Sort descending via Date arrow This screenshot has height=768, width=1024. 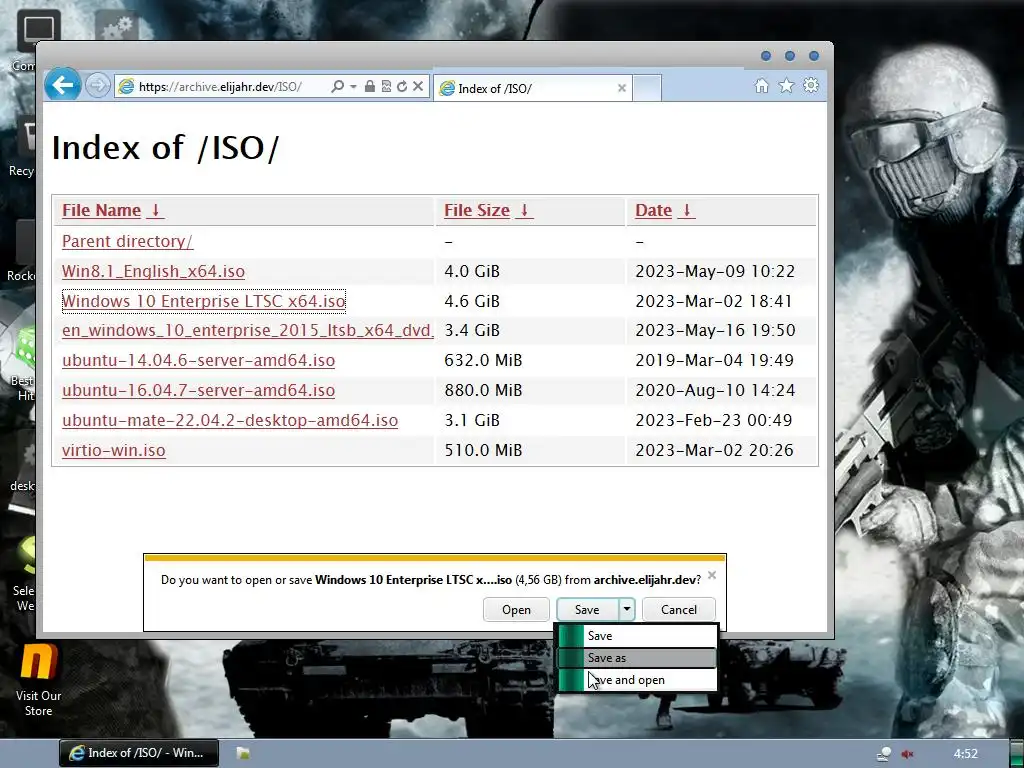tap(686, 210)
